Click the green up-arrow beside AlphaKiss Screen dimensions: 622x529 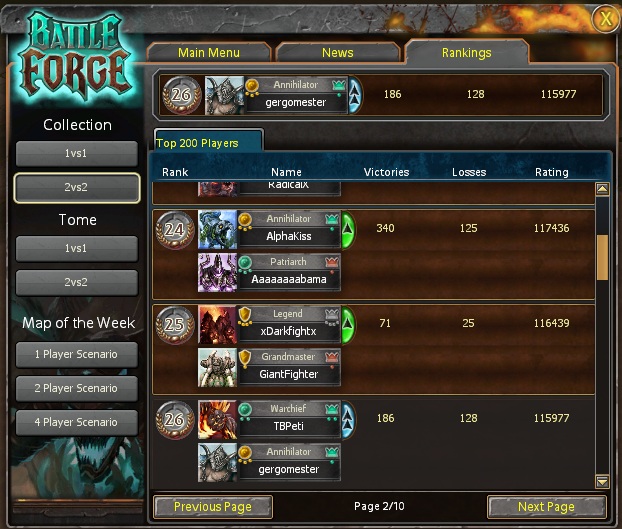click(348, 230)
